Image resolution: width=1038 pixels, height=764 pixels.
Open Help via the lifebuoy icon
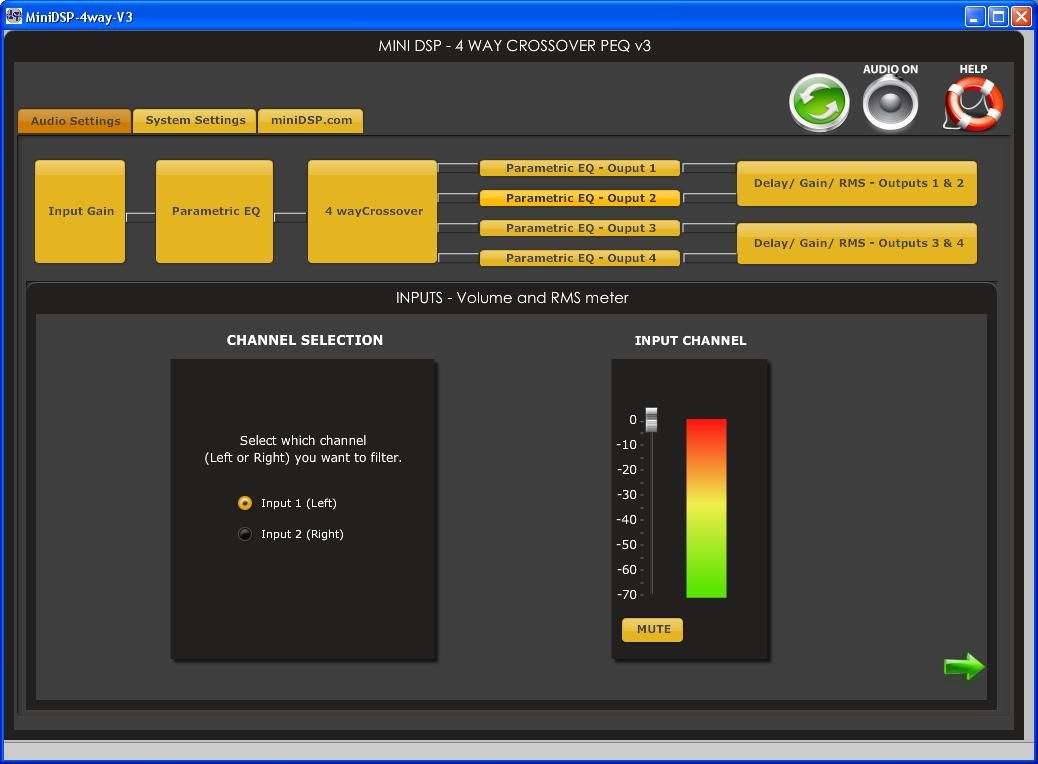coord(973,105)
